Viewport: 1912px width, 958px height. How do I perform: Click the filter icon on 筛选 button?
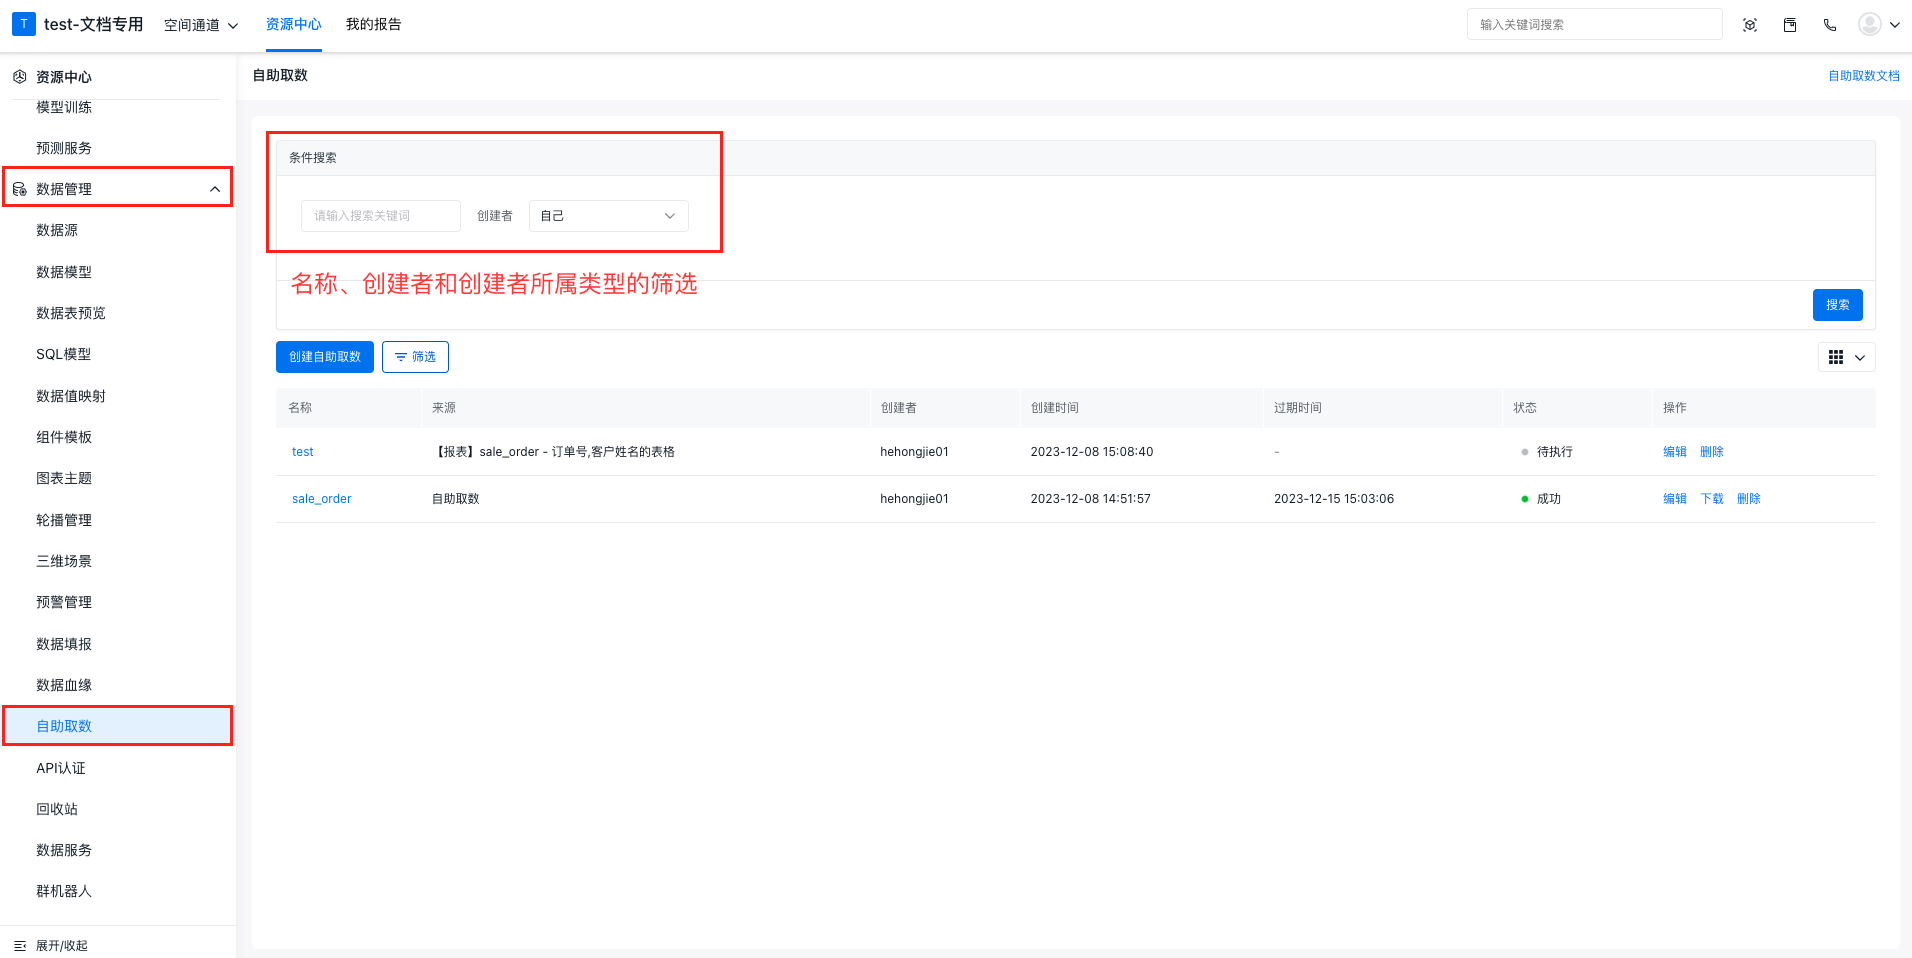401,357
